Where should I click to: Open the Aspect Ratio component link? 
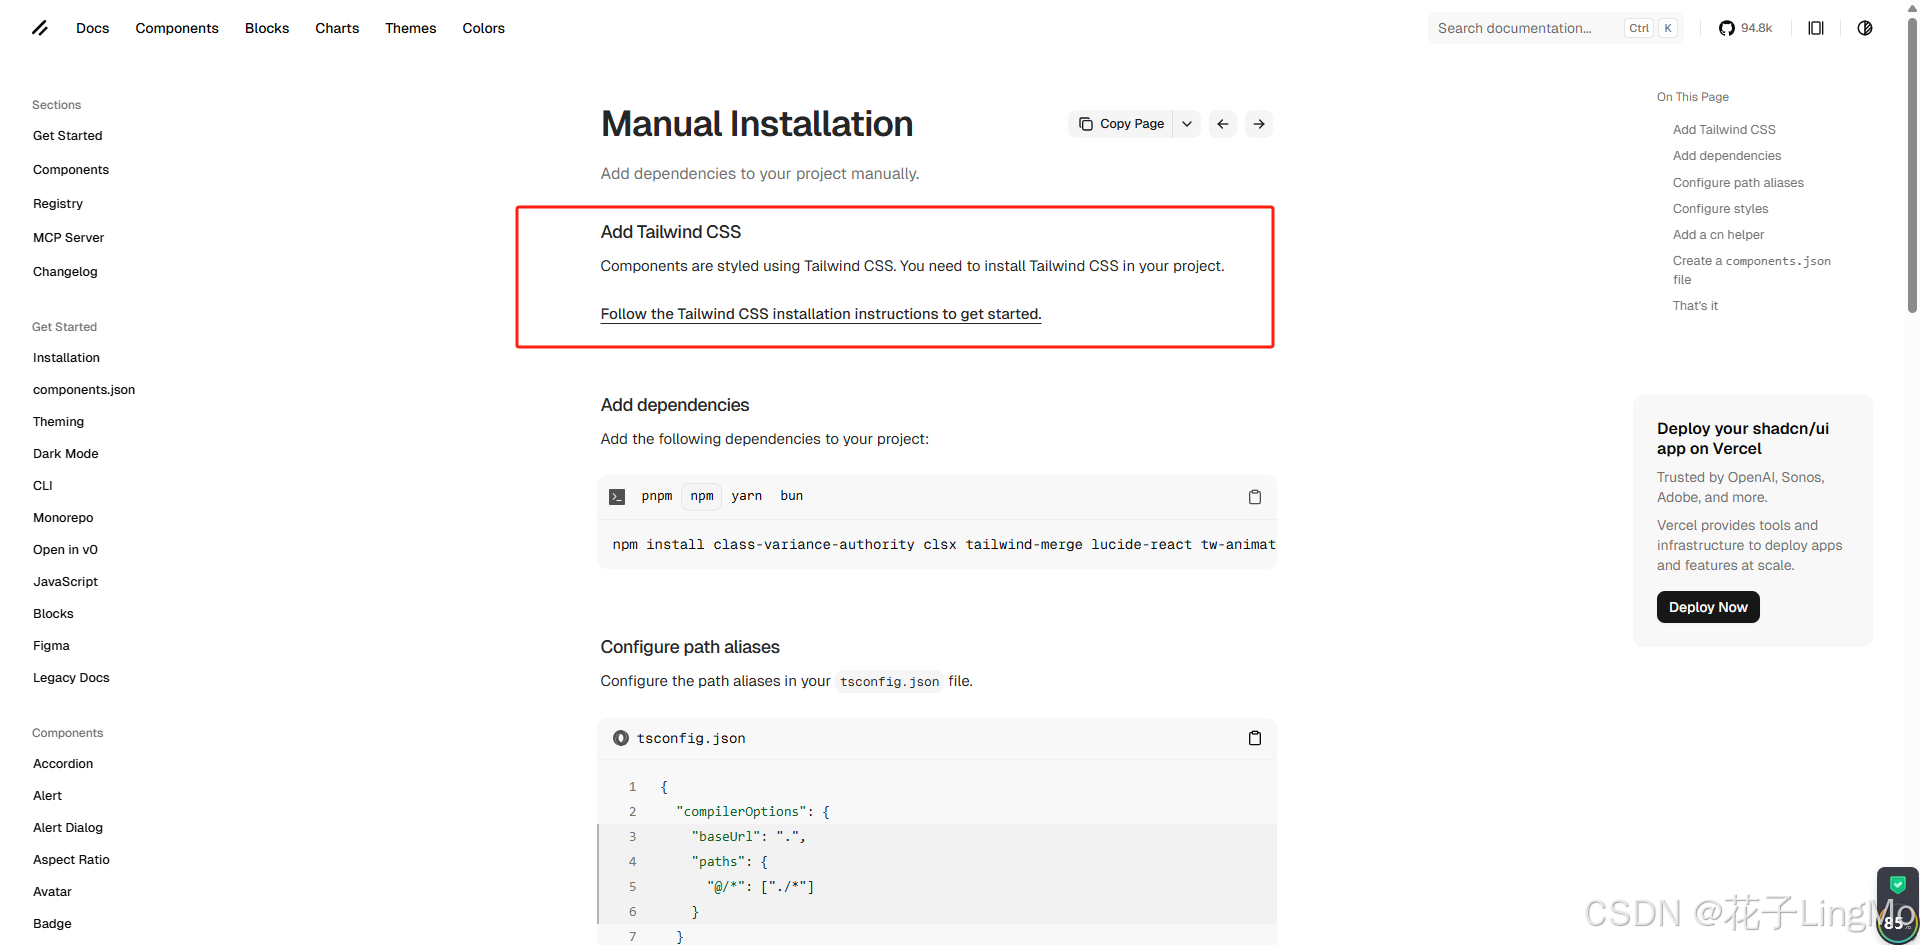point(71,860)
